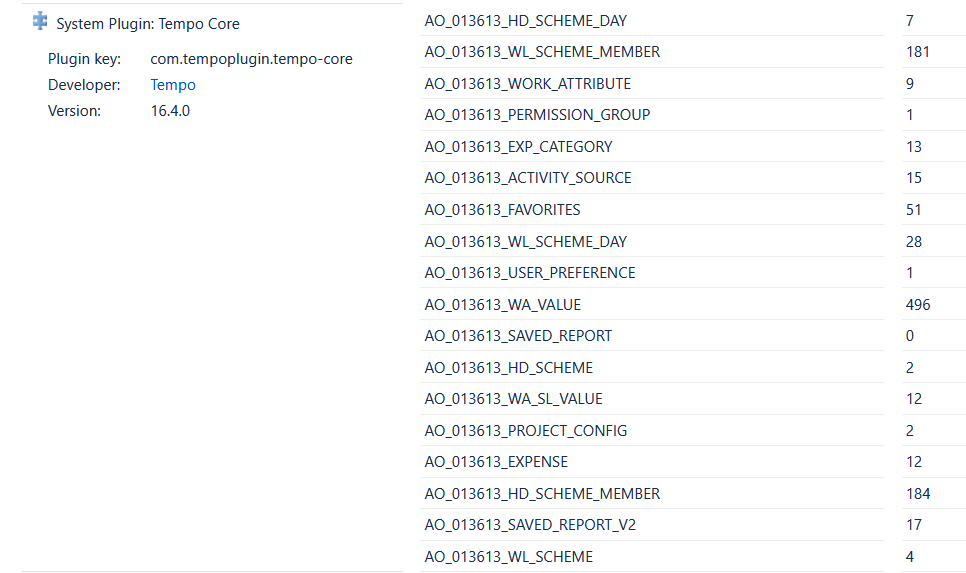Screen dimensions: 966x573
Task: Open the Tempo developer link
Action: 173,85
